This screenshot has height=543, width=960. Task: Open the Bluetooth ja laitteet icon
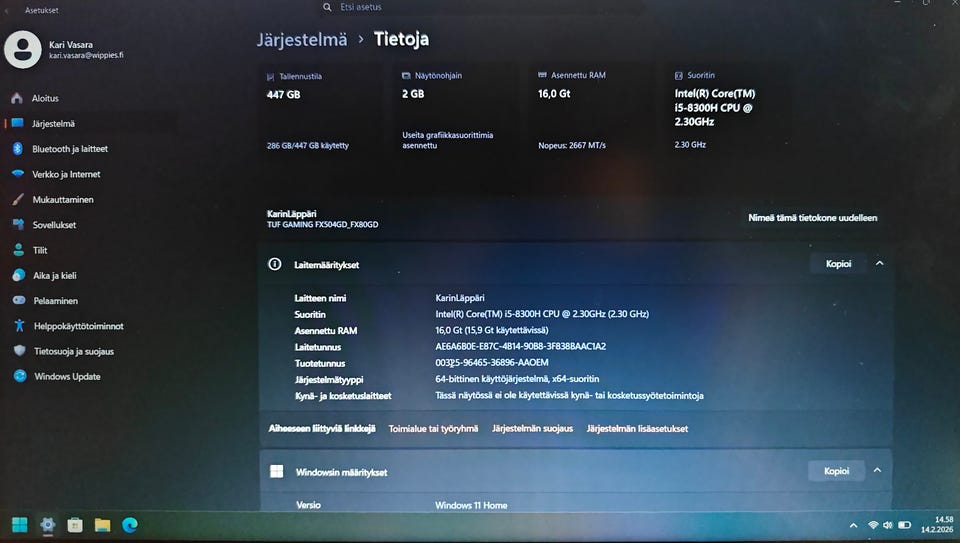[x=18, y=149]
